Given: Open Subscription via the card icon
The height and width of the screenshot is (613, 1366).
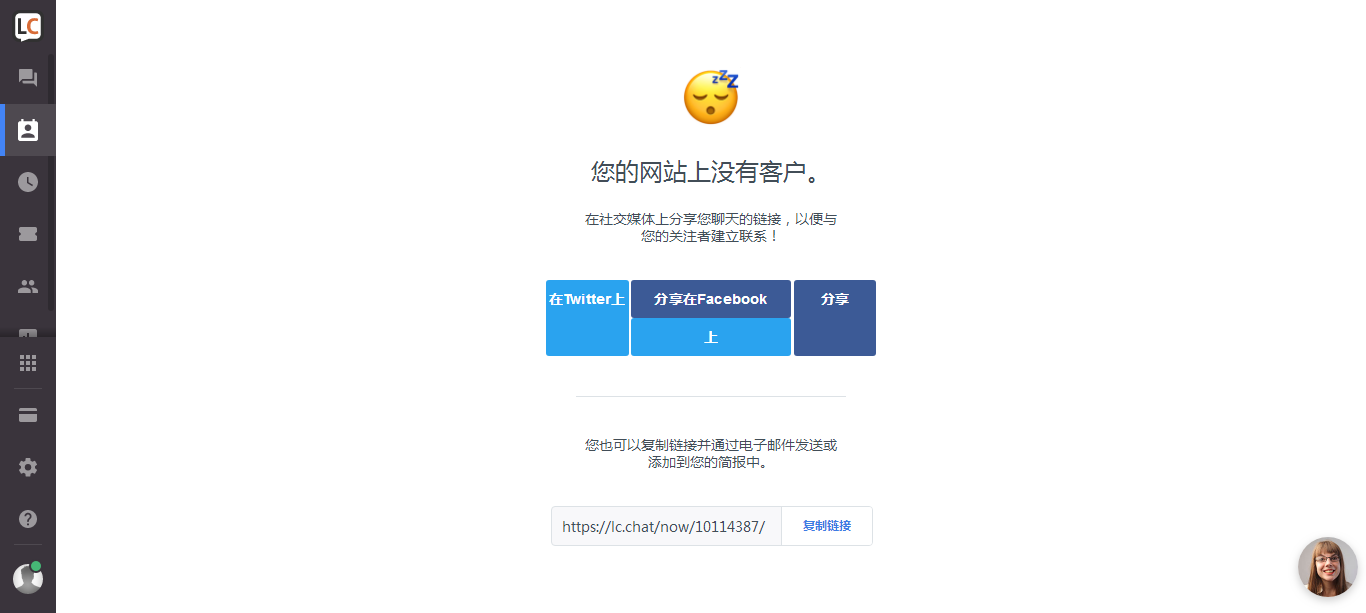Looking at the screenshot, I should coord(28,415).
